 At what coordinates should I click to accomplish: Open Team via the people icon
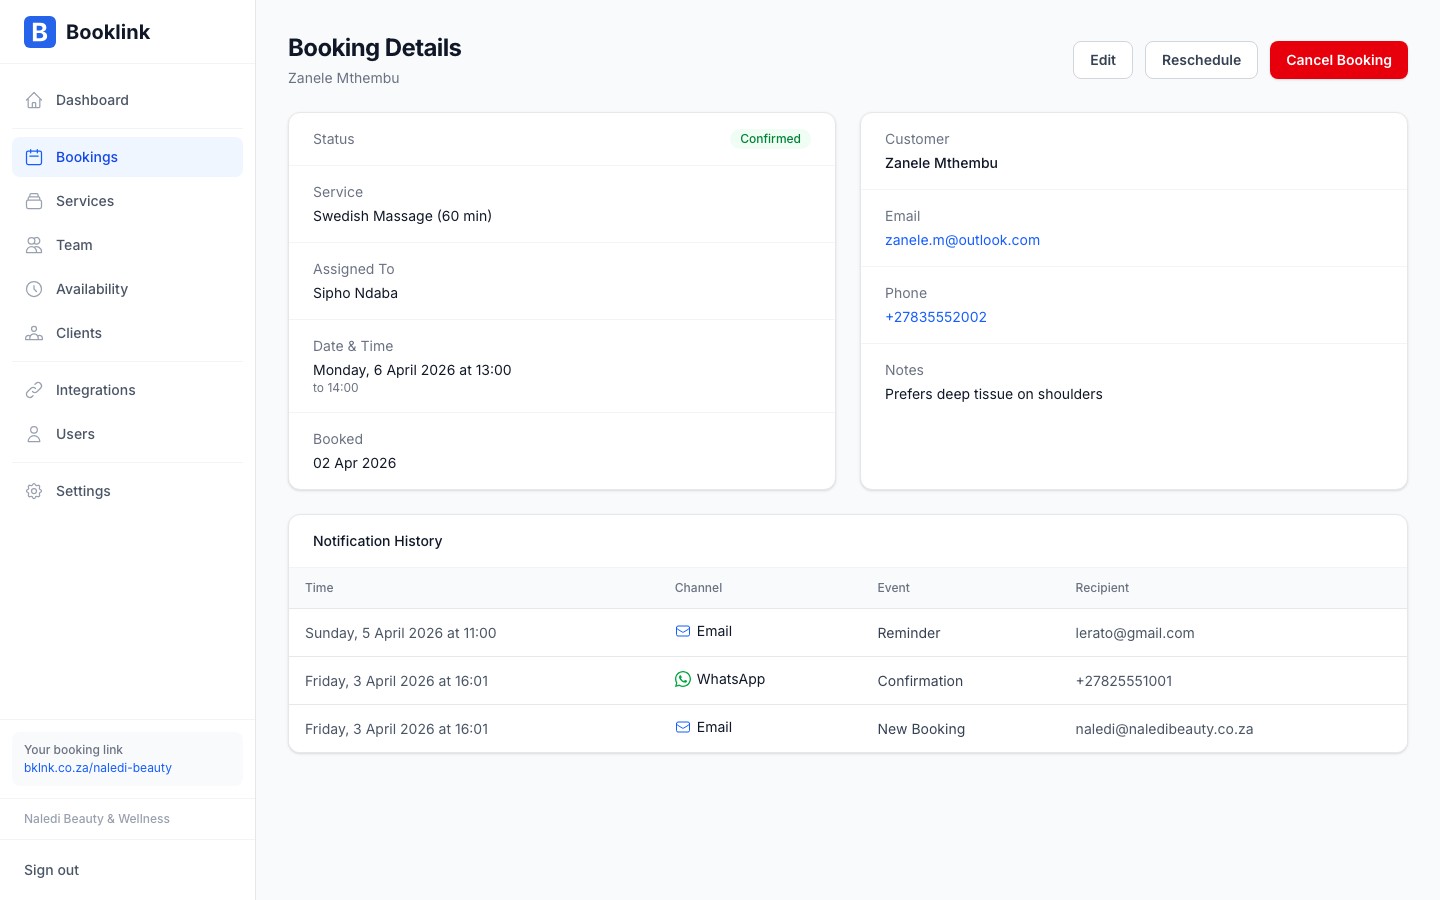[34, 245]
